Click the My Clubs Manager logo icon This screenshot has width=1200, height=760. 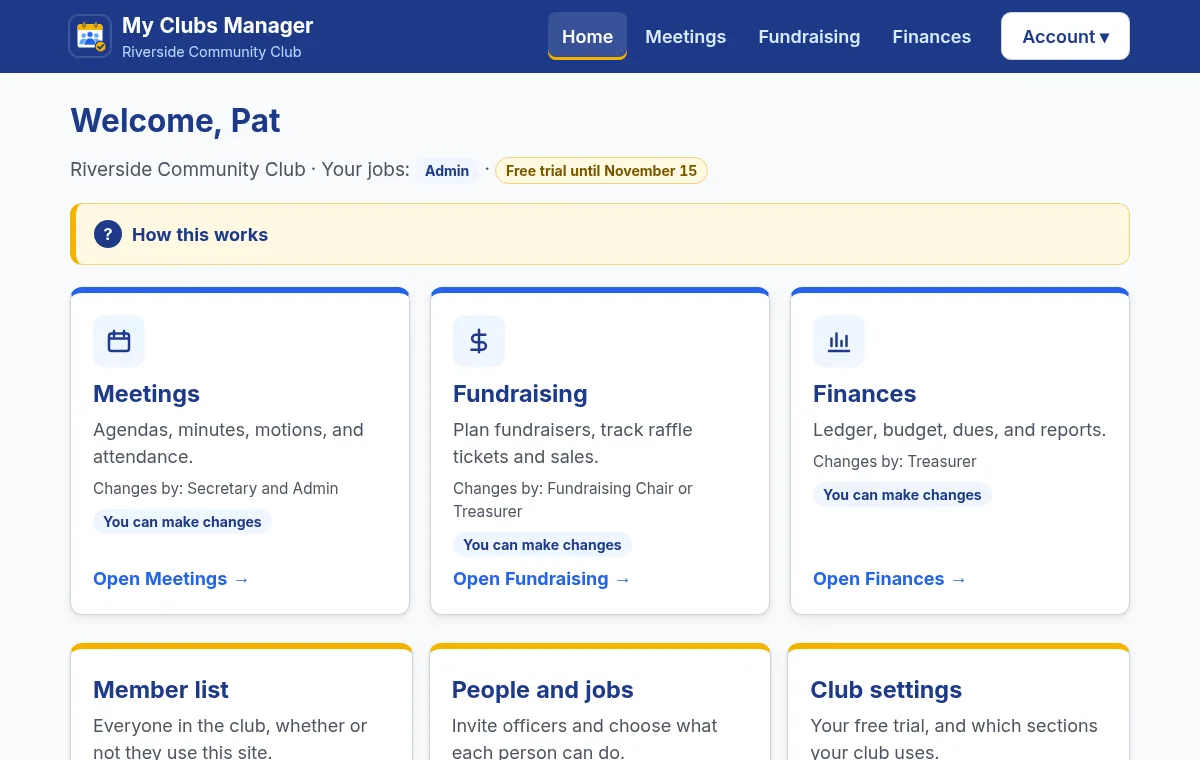coord(90,36)
